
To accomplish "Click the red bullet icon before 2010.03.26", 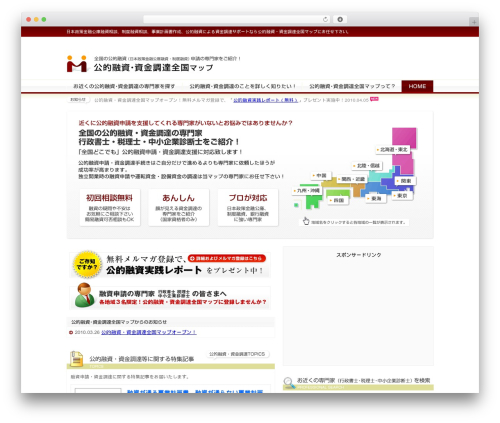I will click(71, 332).
